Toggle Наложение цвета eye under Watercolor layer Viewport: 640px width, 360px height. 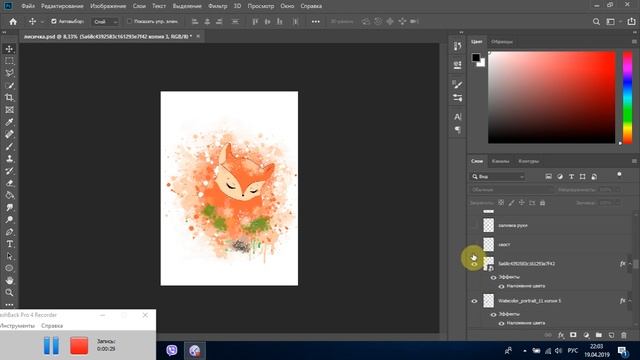(501, 323)
